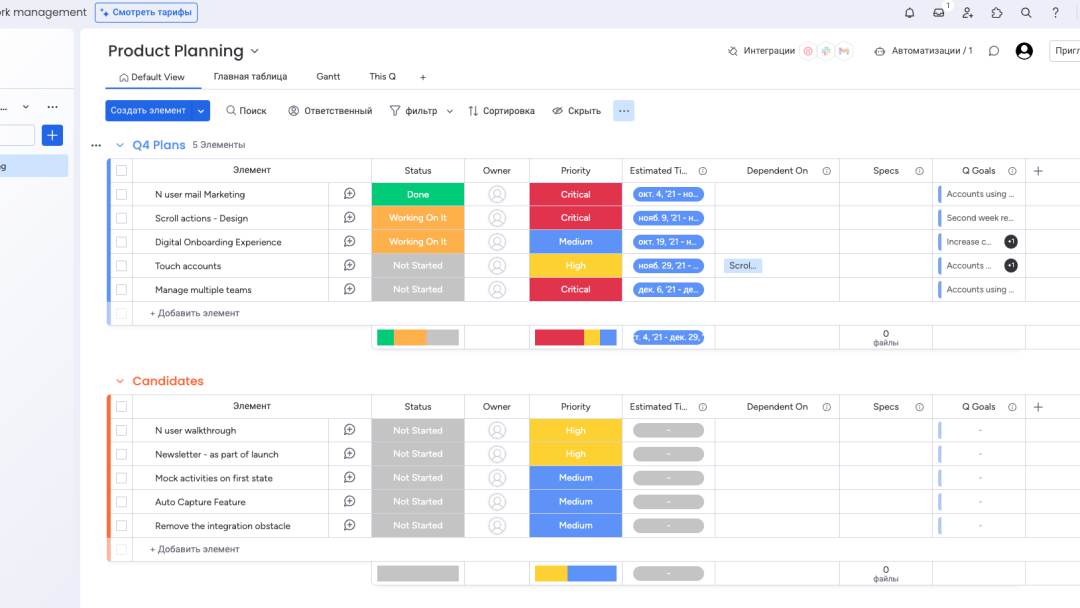Open the Product Planning title dropdown
The image size is (1080, 608).
255,51
